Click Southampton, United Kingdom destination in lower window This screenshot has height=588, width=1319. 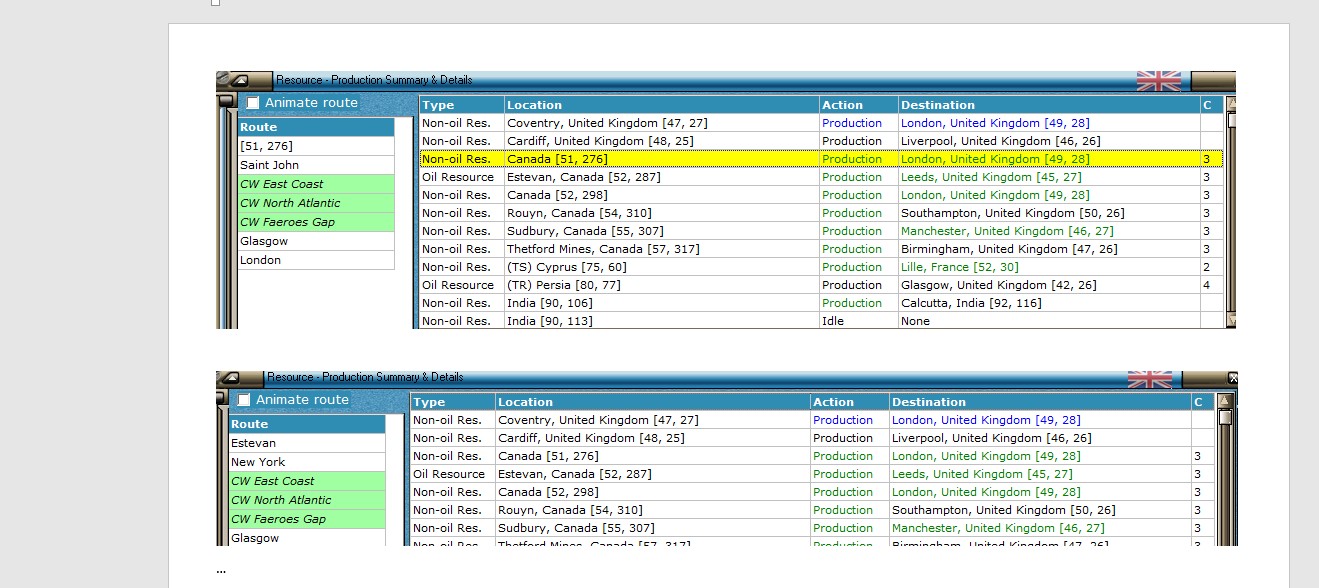1040,510
